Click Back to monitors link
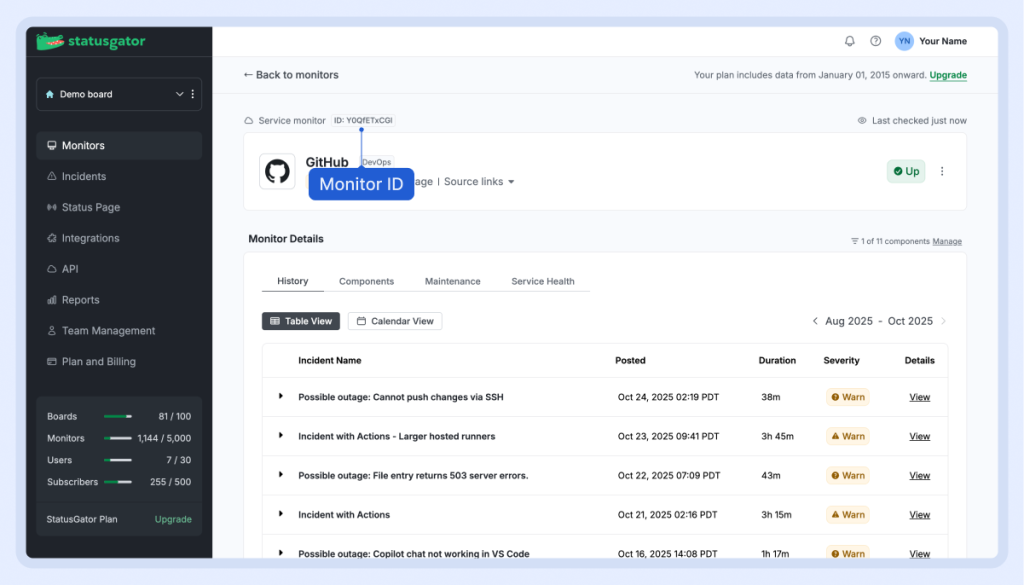The height and width of the screenshot is (585, 1024). point(291,75)
